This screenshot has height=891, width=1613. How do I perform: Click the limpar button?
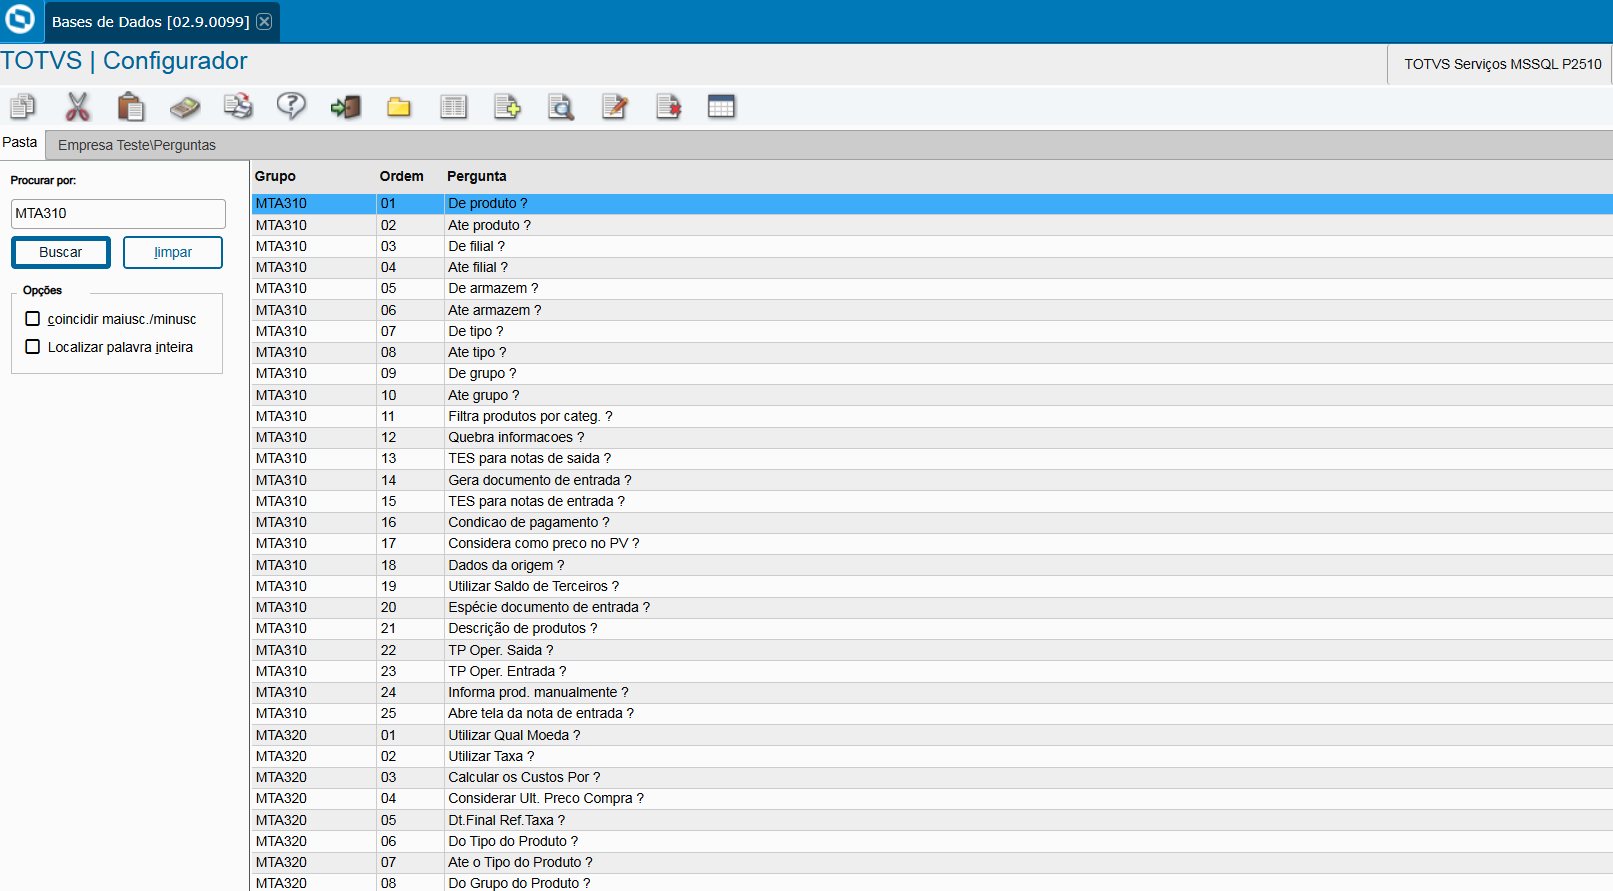(173, 252)
